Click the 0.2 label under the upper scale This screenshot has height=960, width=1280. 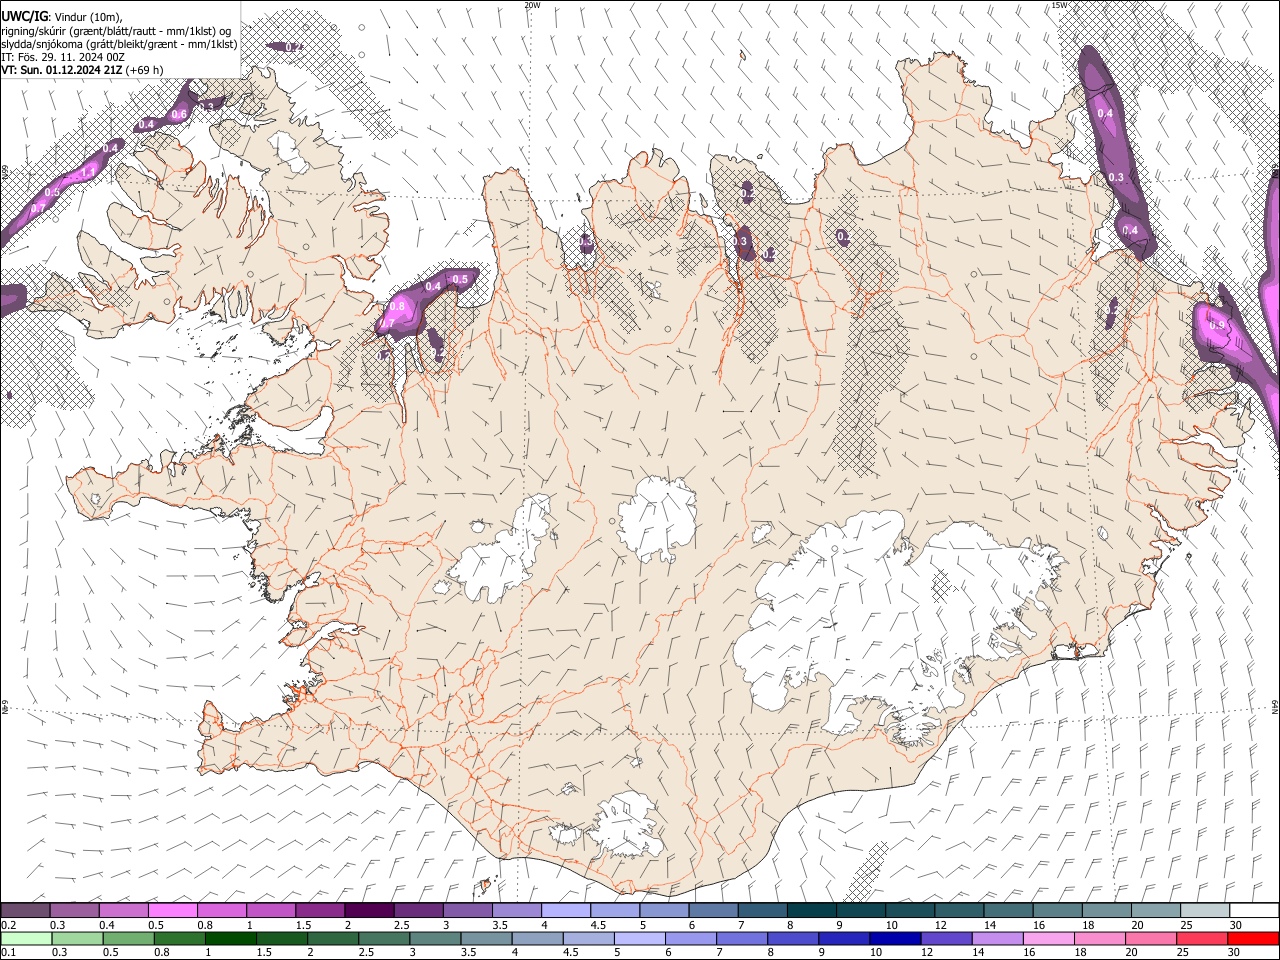tap(8, 925)
